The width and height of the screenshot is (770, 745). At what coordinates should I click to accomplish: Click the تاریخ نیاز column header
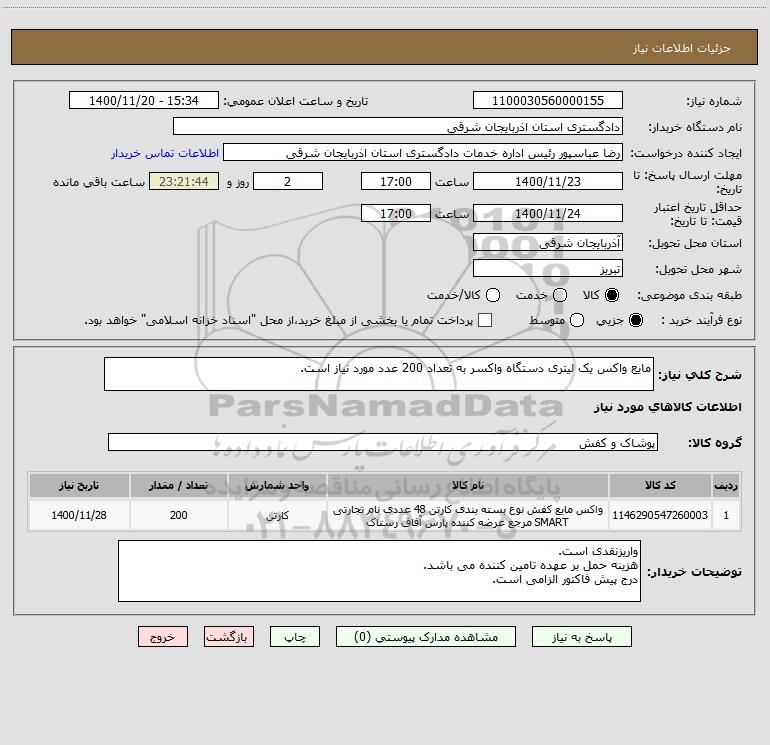[x=79, y=485]
